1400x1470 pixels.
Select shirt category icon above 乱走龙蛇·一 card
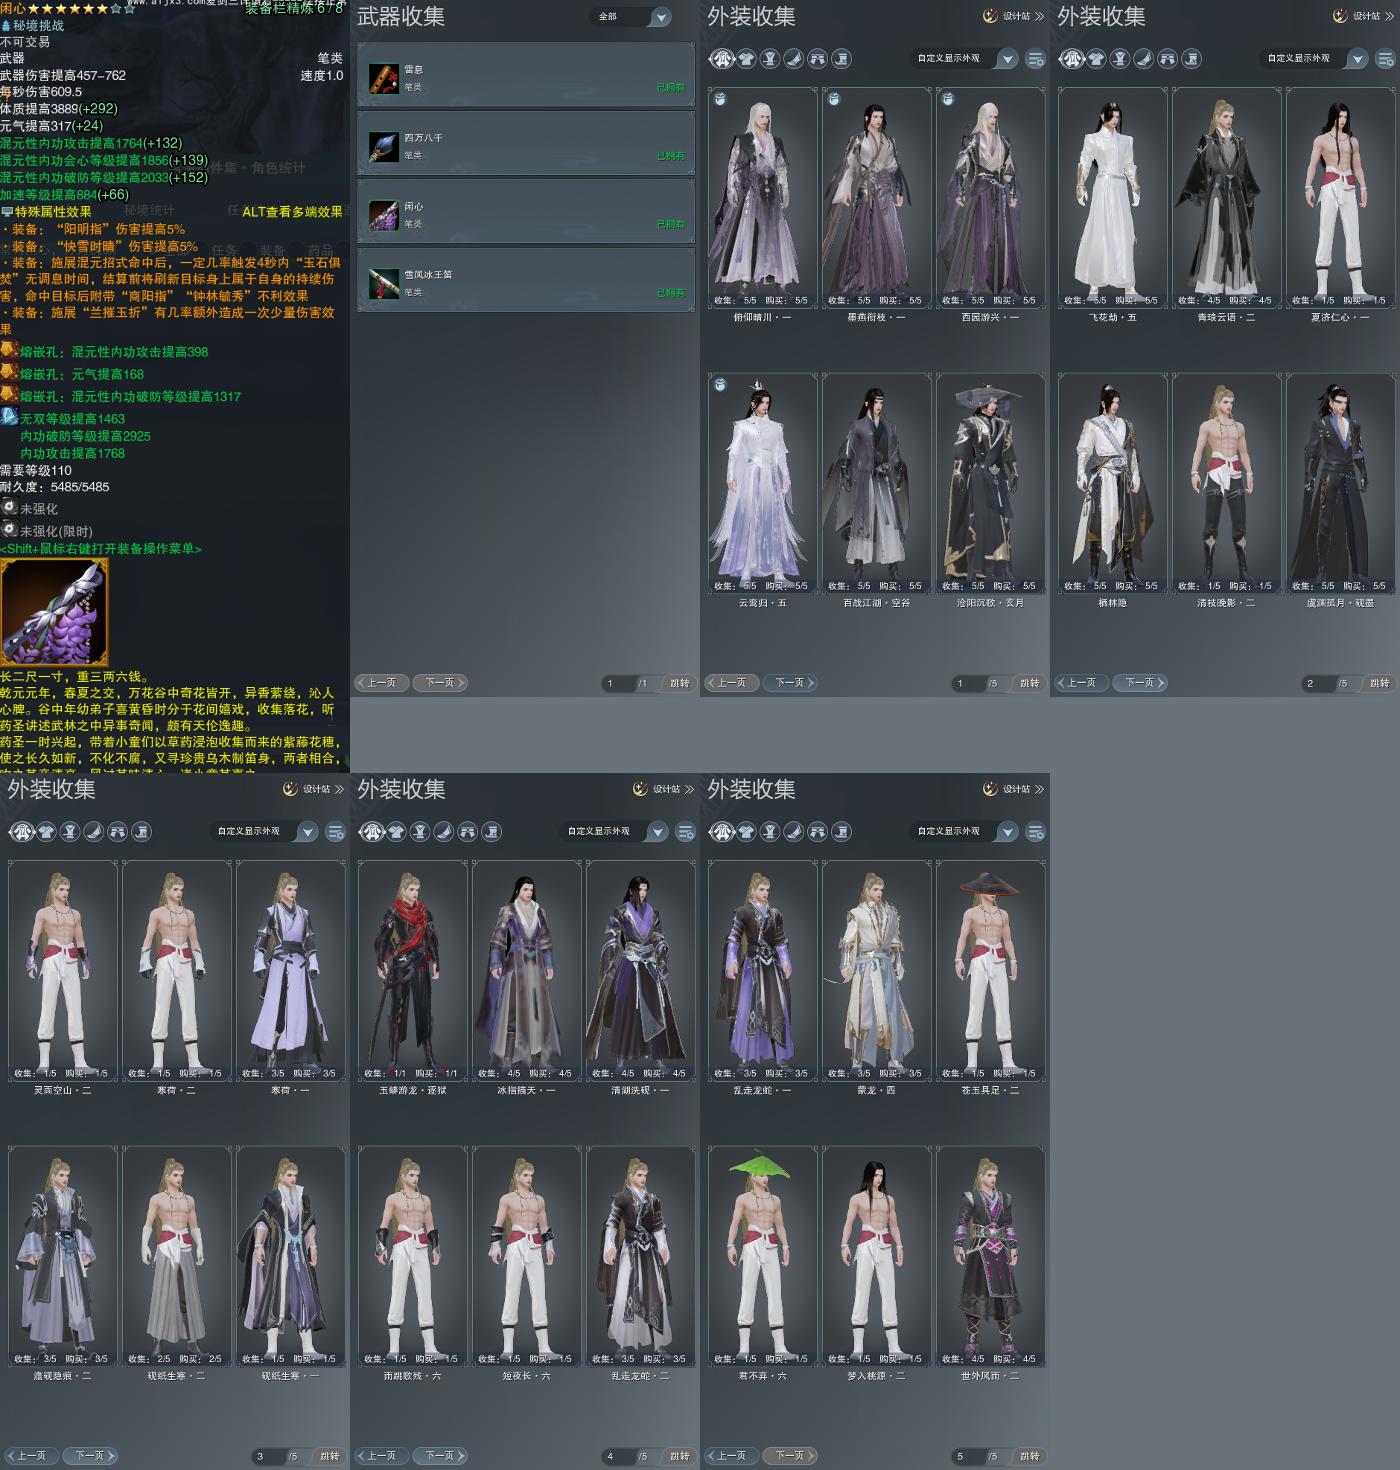pos(746,832)
